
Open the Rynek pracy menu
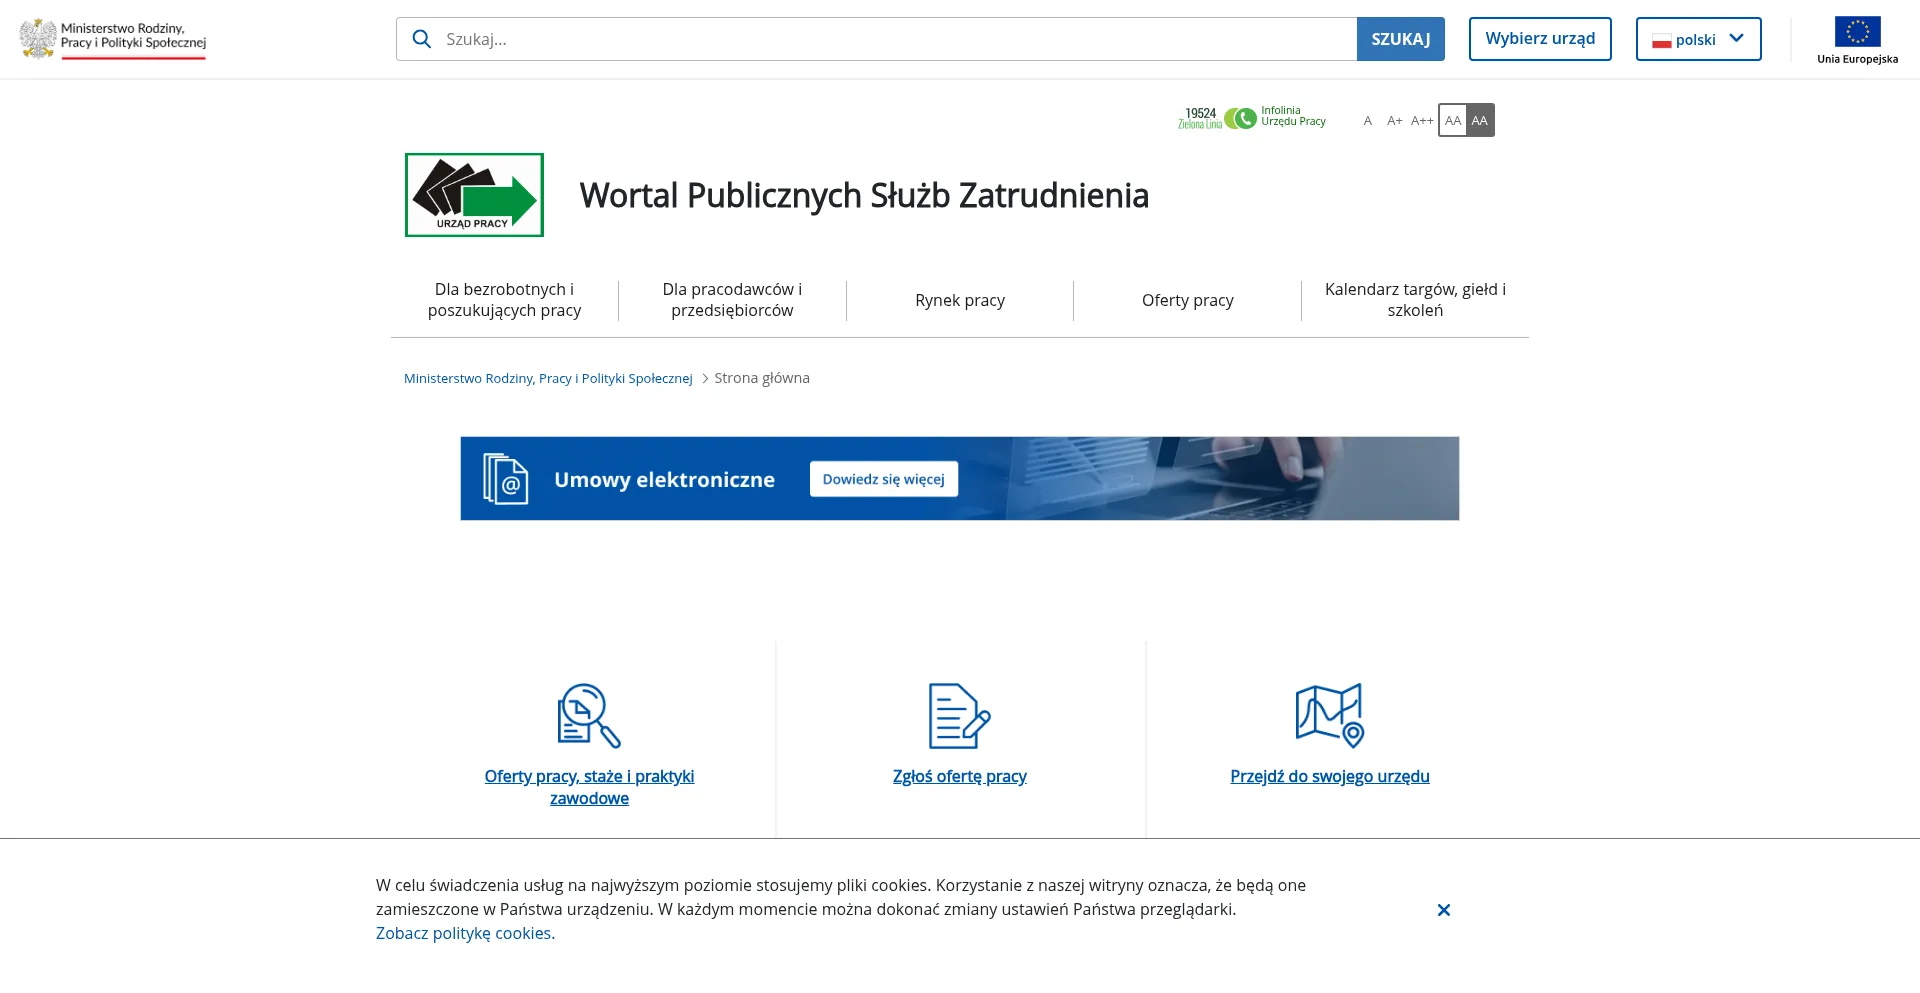click(x=960, y=300)
